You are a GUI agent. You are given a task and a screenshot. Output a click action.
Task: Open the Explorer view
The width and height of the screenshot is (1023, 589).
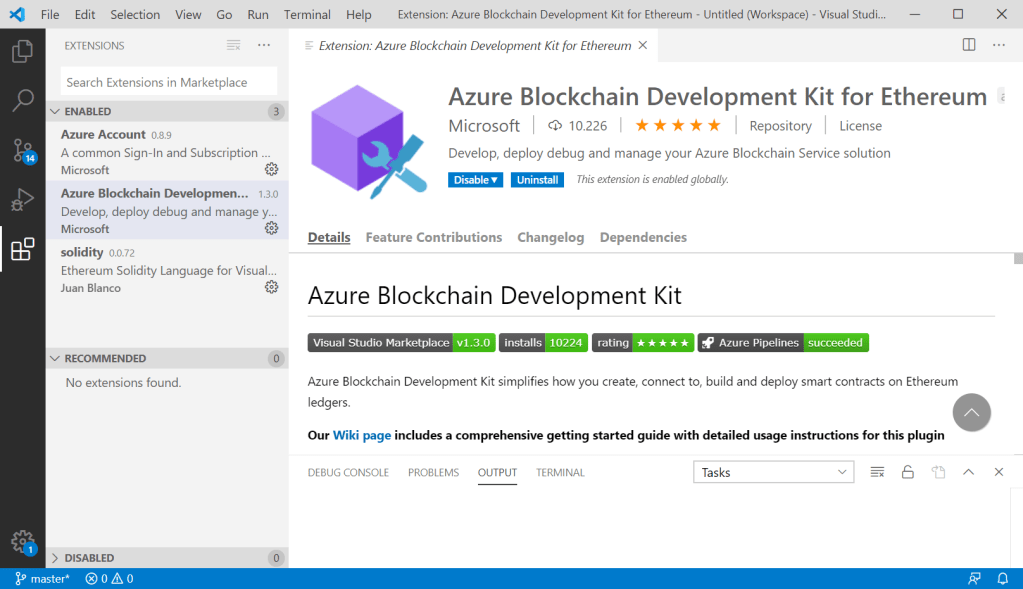pos(22,52)
